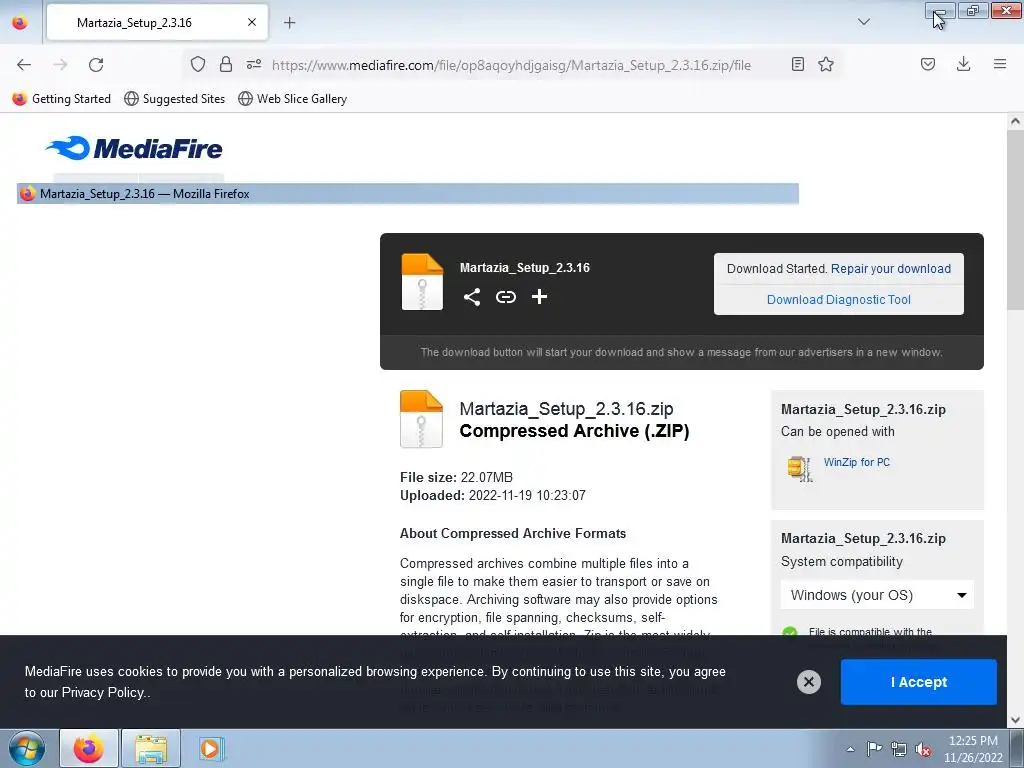
Task: Click the MediaFire logo
Action: point(135,148)
